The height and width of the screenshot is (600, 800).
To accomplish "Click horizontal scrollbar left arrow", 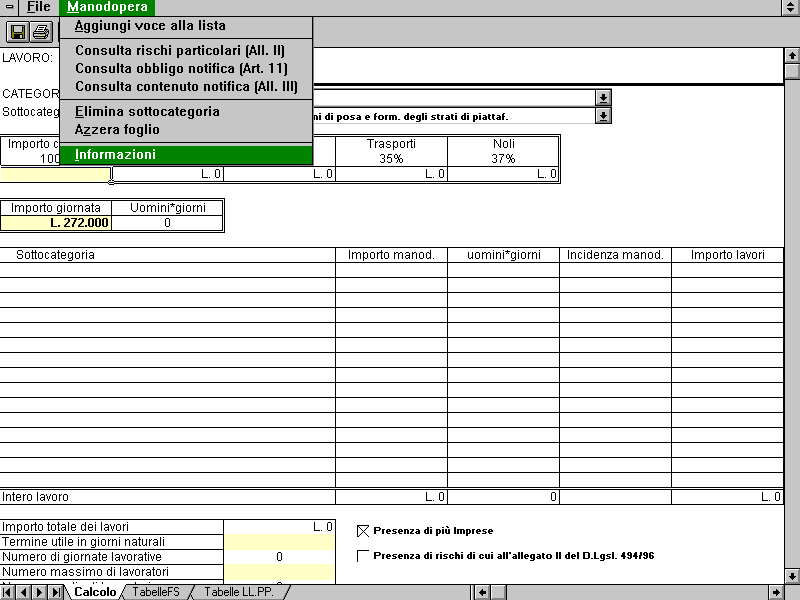I will tap(482, 592).
